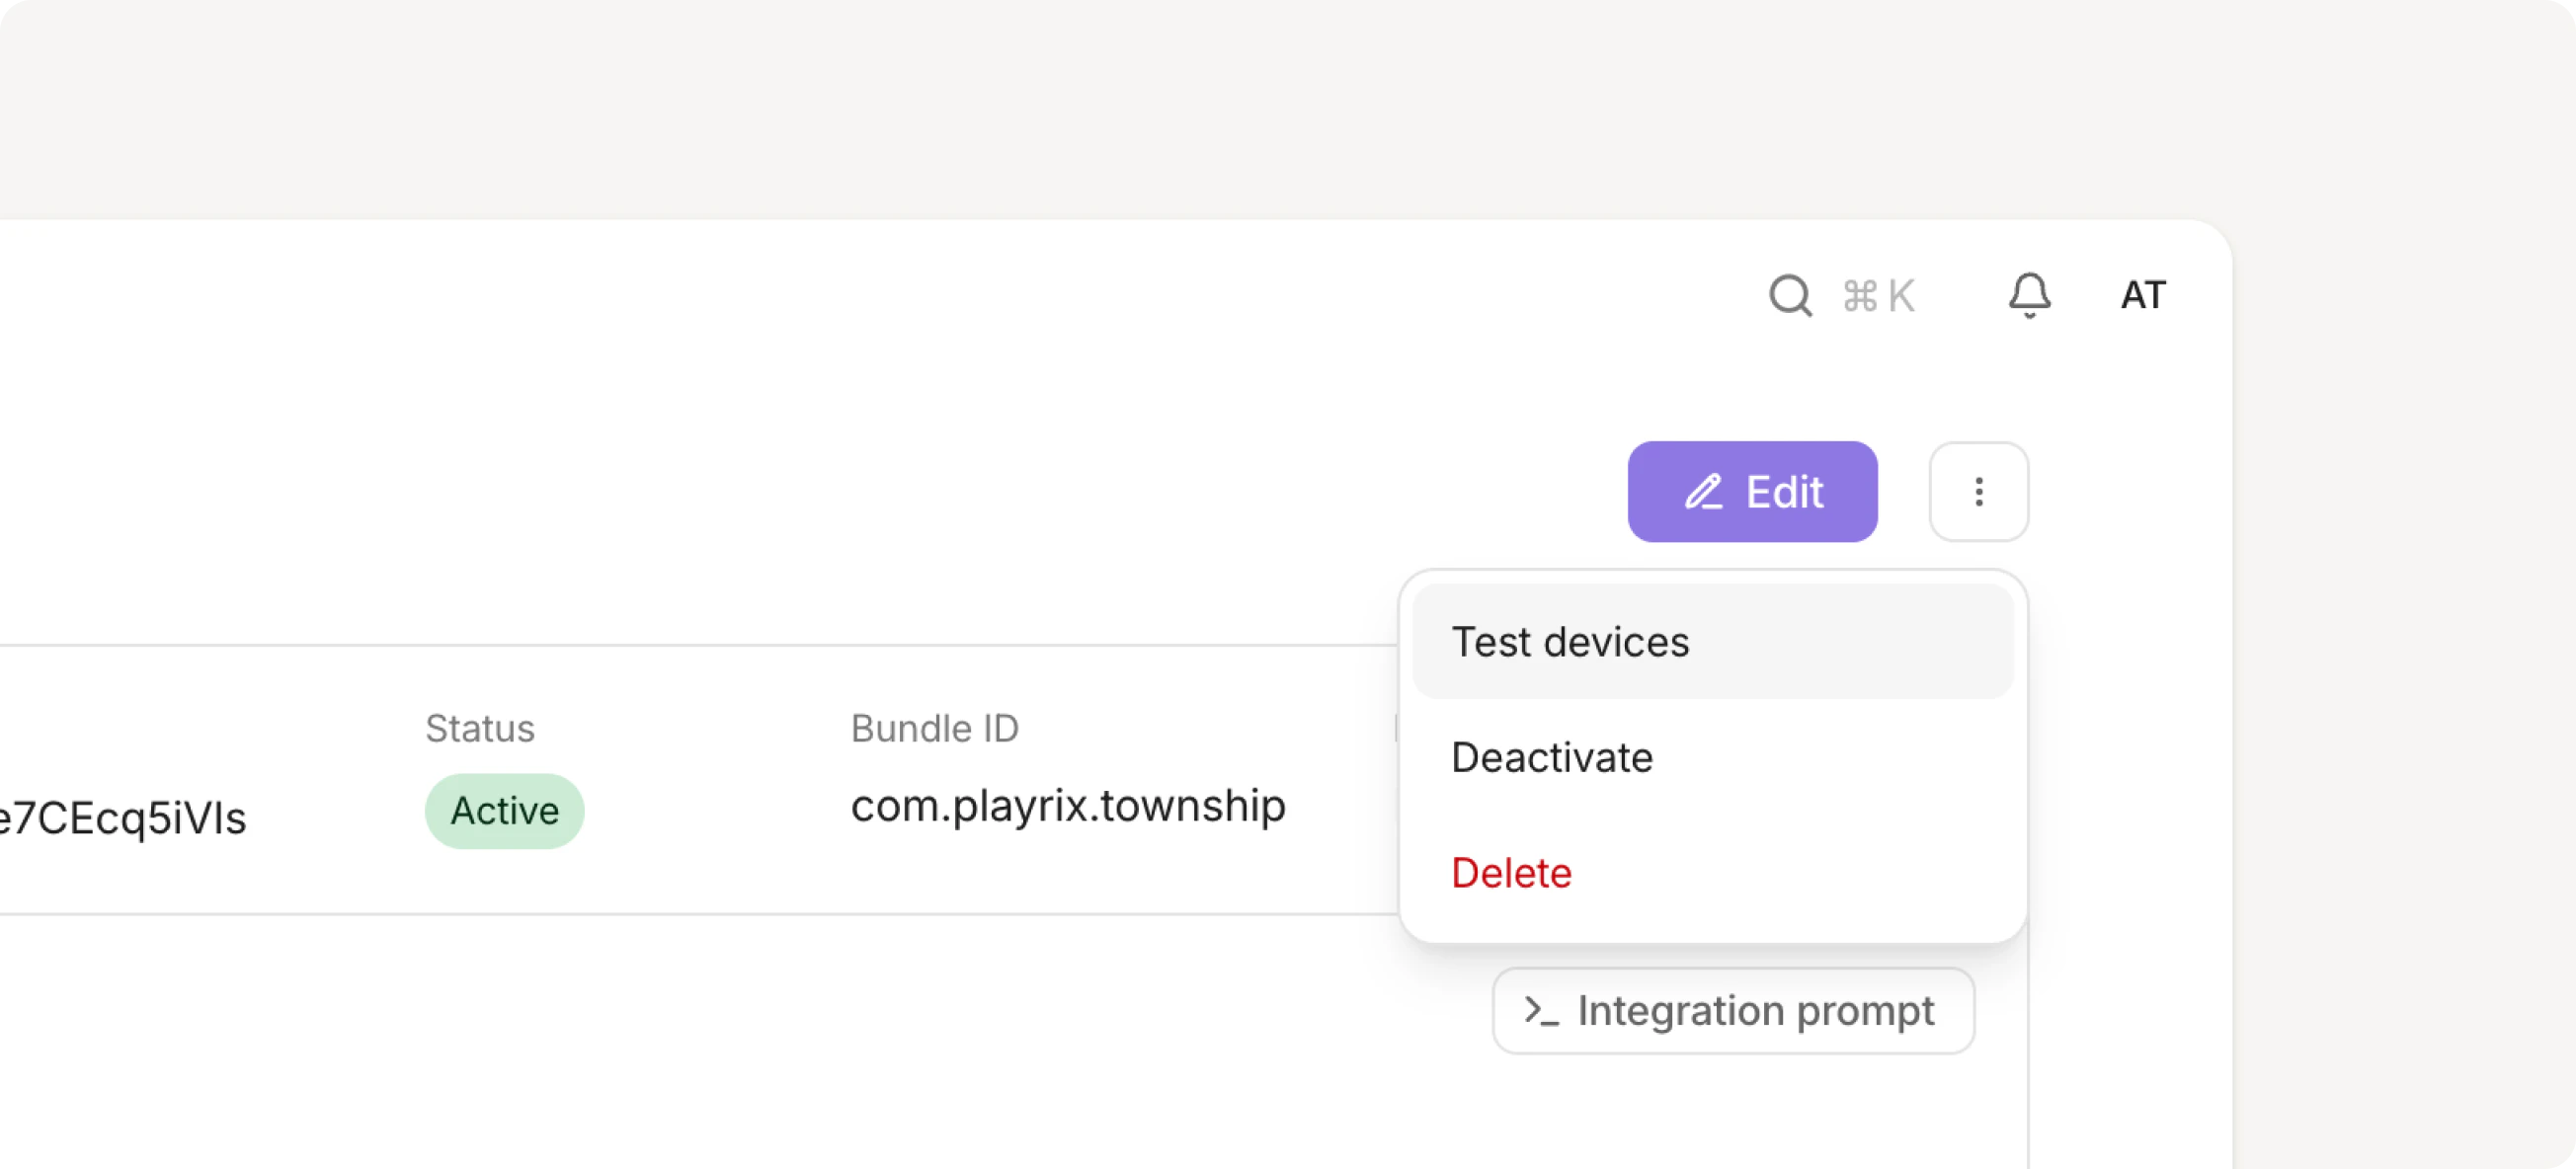This screenshot has height=1169, width=2576.
Task: Click the ⌘ command symbol shortcut hint
Action: 1860,296
